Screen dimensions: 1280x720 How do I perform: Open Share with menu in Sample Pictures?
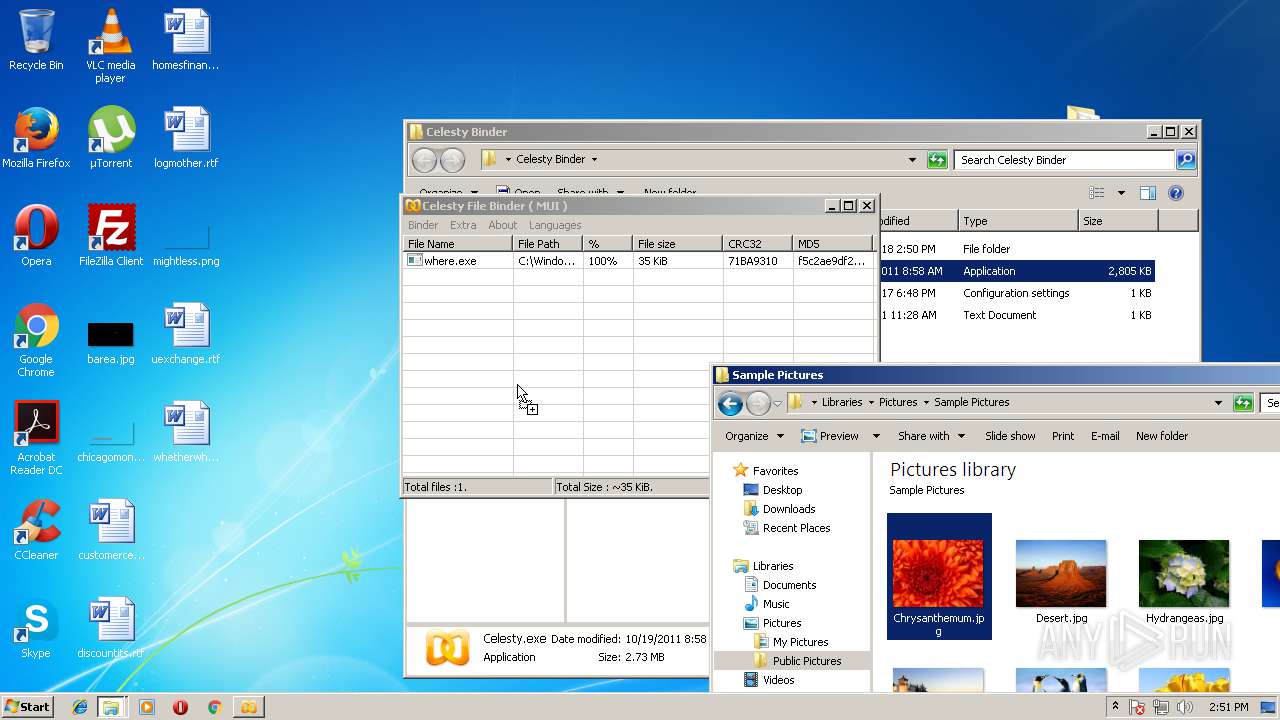click(931, 436)
